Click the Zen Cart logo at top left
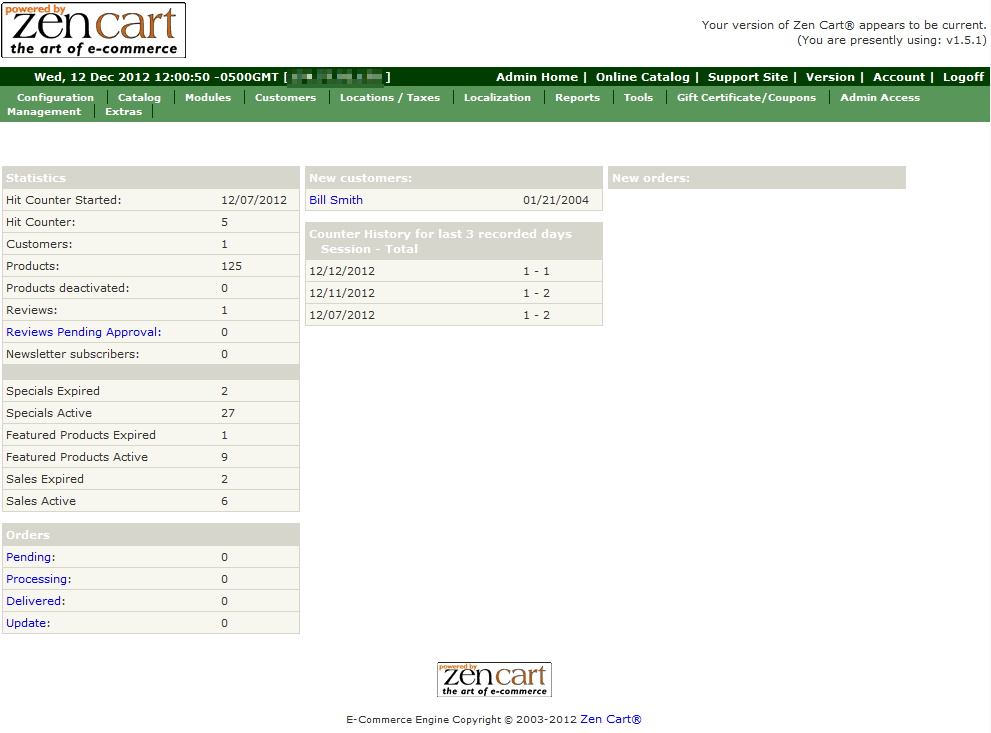Screen dimensions: 991x733 pyautogui.click(x=94, y=31)
